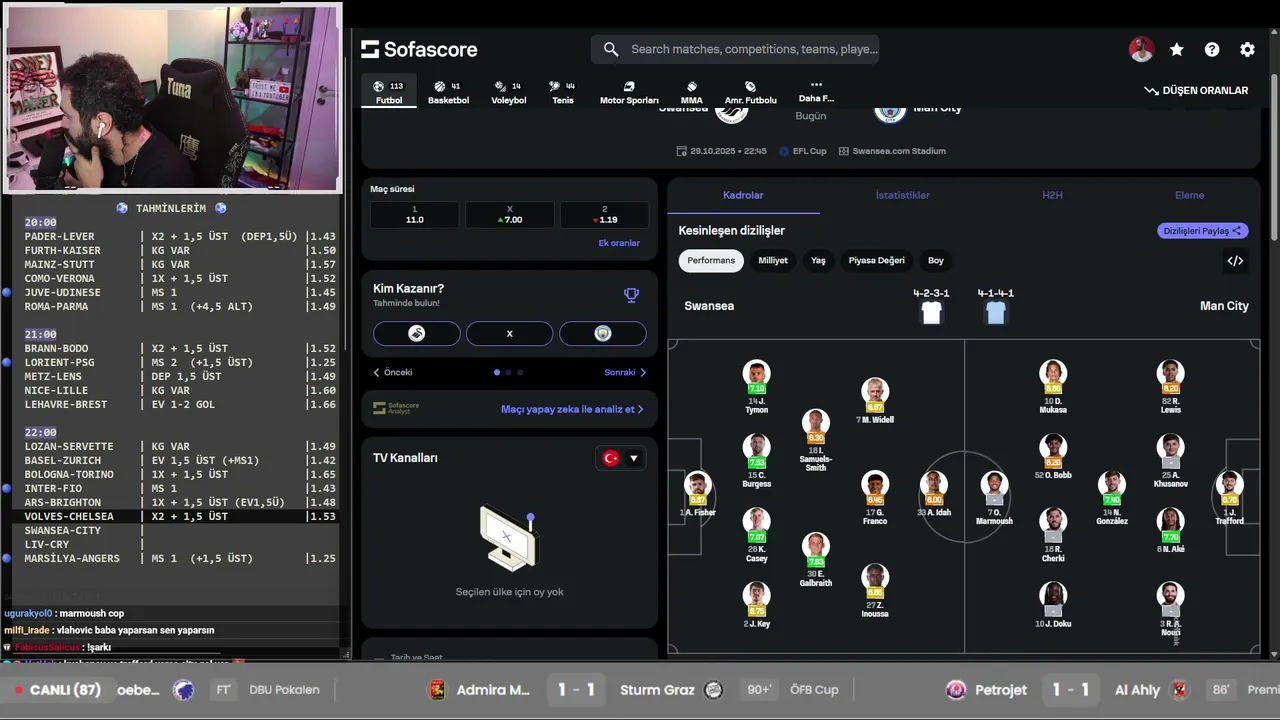The height and width of the screenshot is (720, 1280).
Task: Open player O. Marmoush avatar
Action: pyautogui.click(x=993, y=485)
